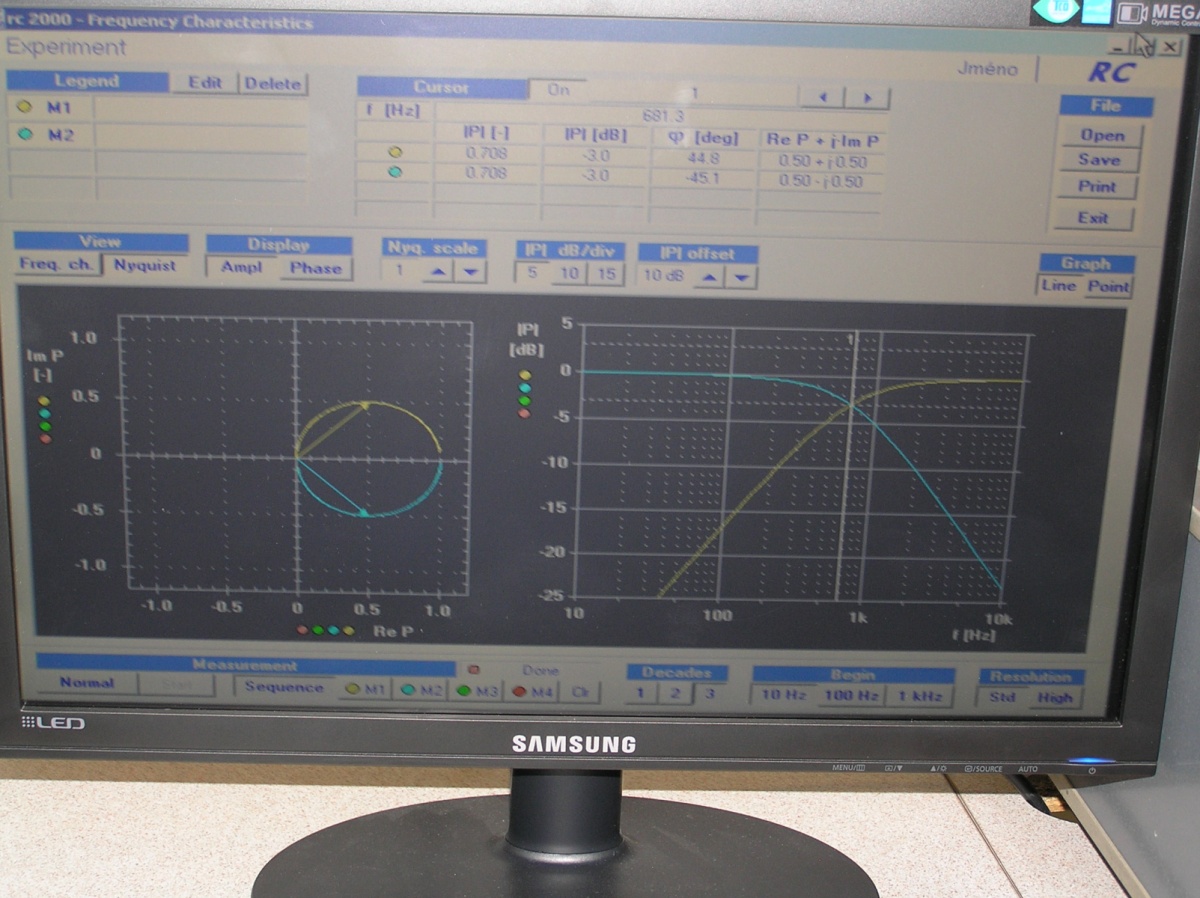Image resolution: width=1200 pixels, height=898 pixels.
Task: Decrease Nyq. scale with down arrow
Action: pyautogui.click(x=470, y=271)
